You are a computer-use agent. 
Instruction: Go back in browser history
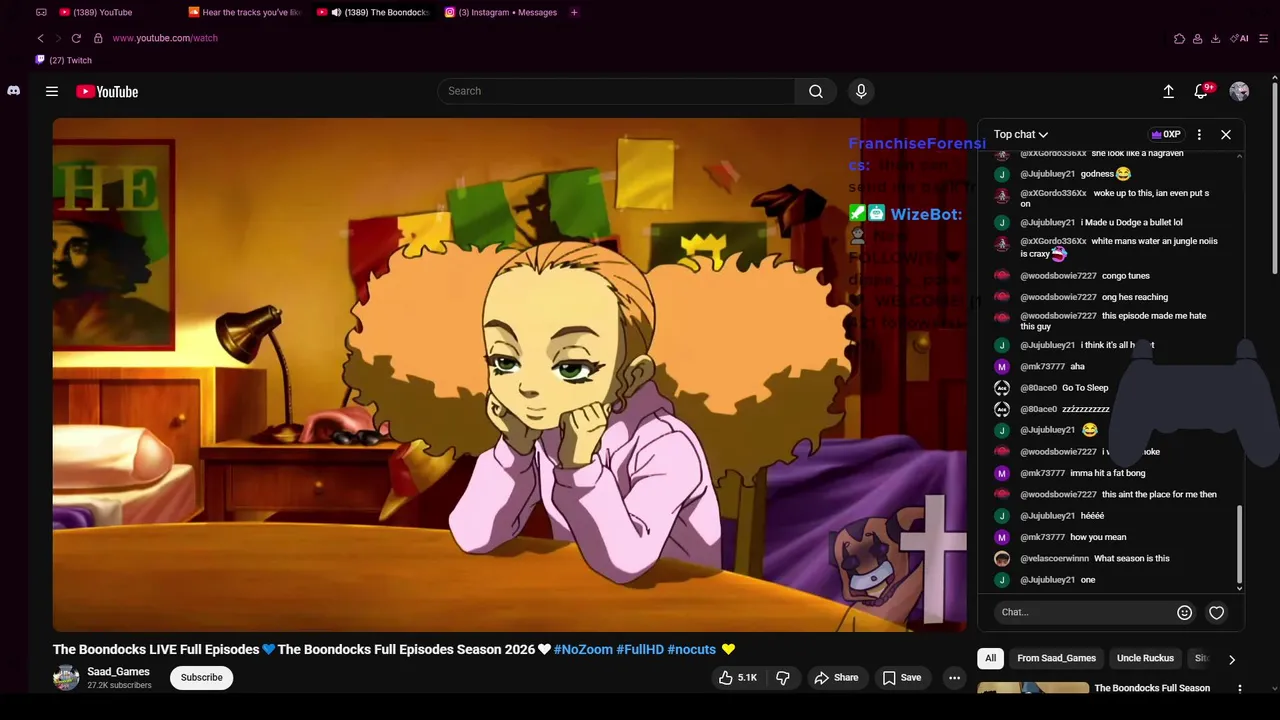point(40,38)
